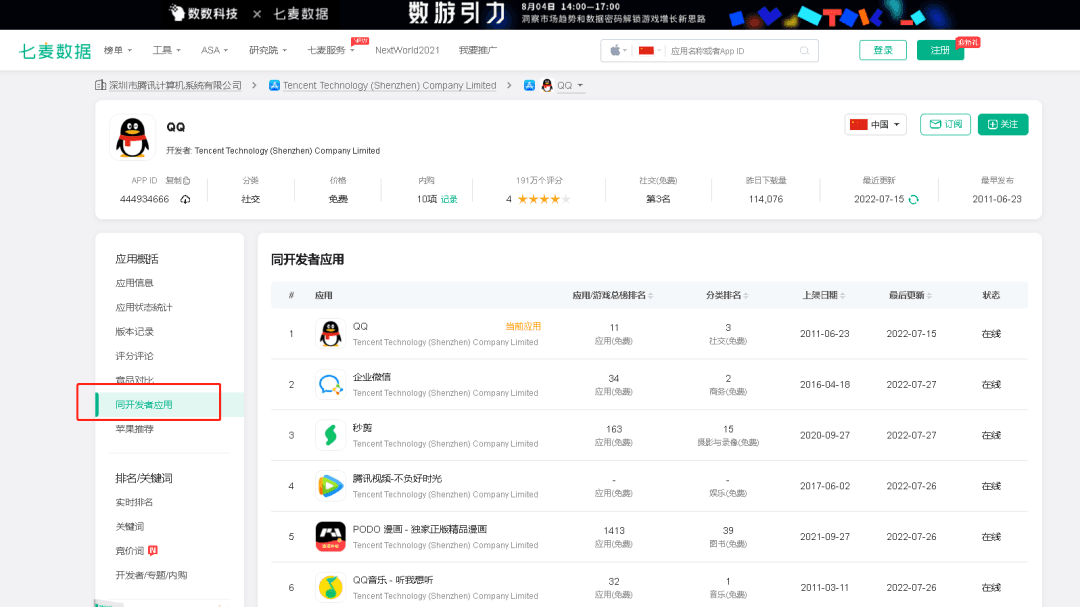Focus the app name or App ID search field
The image size is (1080, 607).
731,51
